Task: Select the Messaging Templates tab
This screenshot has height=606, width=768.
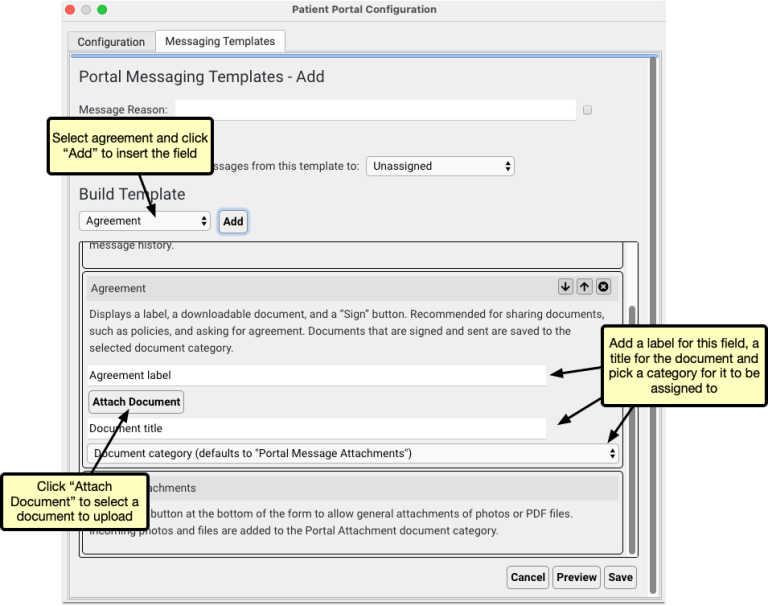Action: click(x=219, y=41)
